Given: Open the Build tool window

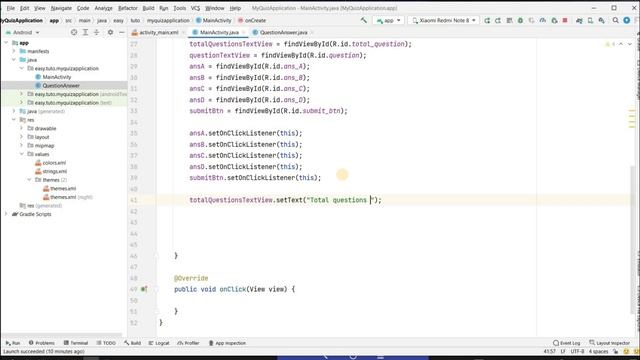Looking at the screenshot, I should point(133,343).
